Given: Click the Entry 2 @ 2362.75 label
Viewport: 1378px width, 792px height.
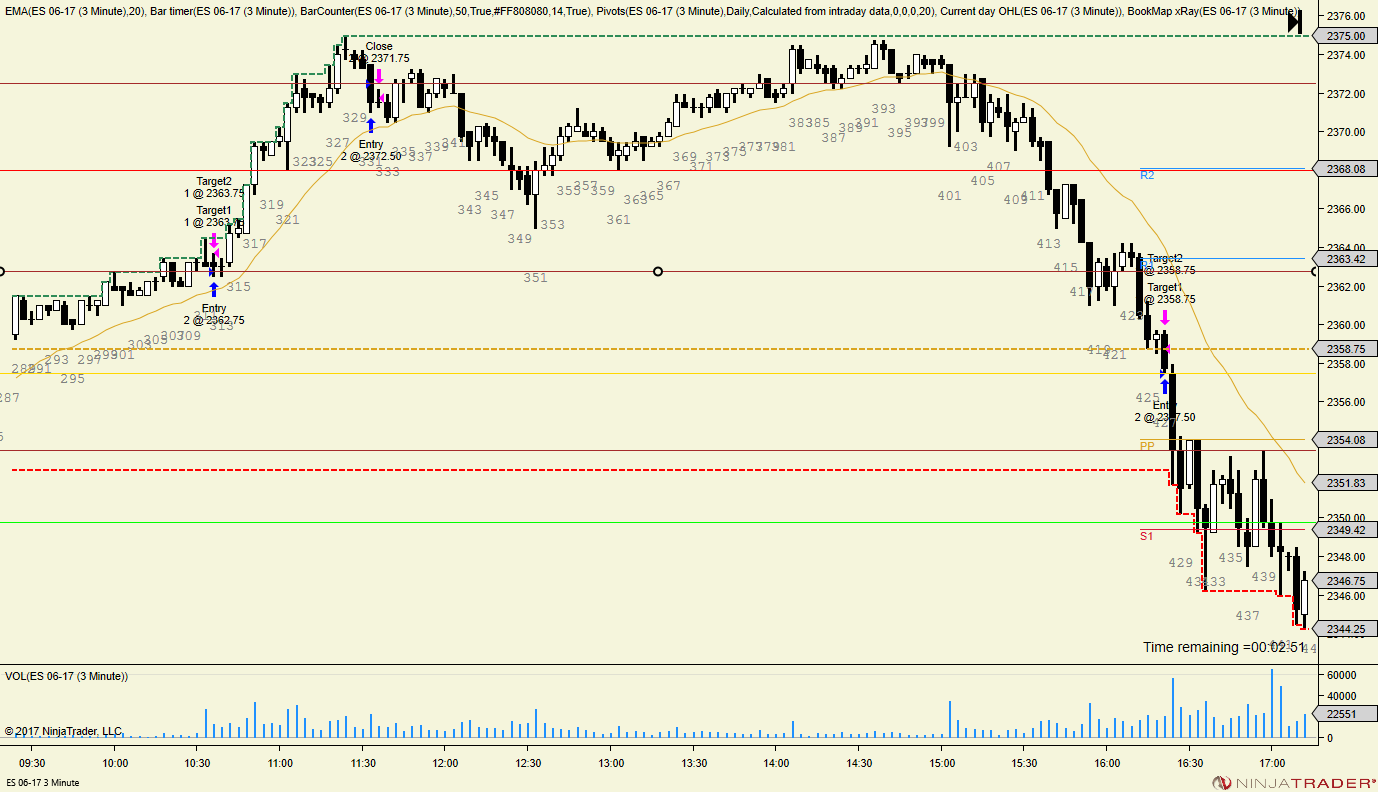Looking at the screenshot, I should 214,314.
